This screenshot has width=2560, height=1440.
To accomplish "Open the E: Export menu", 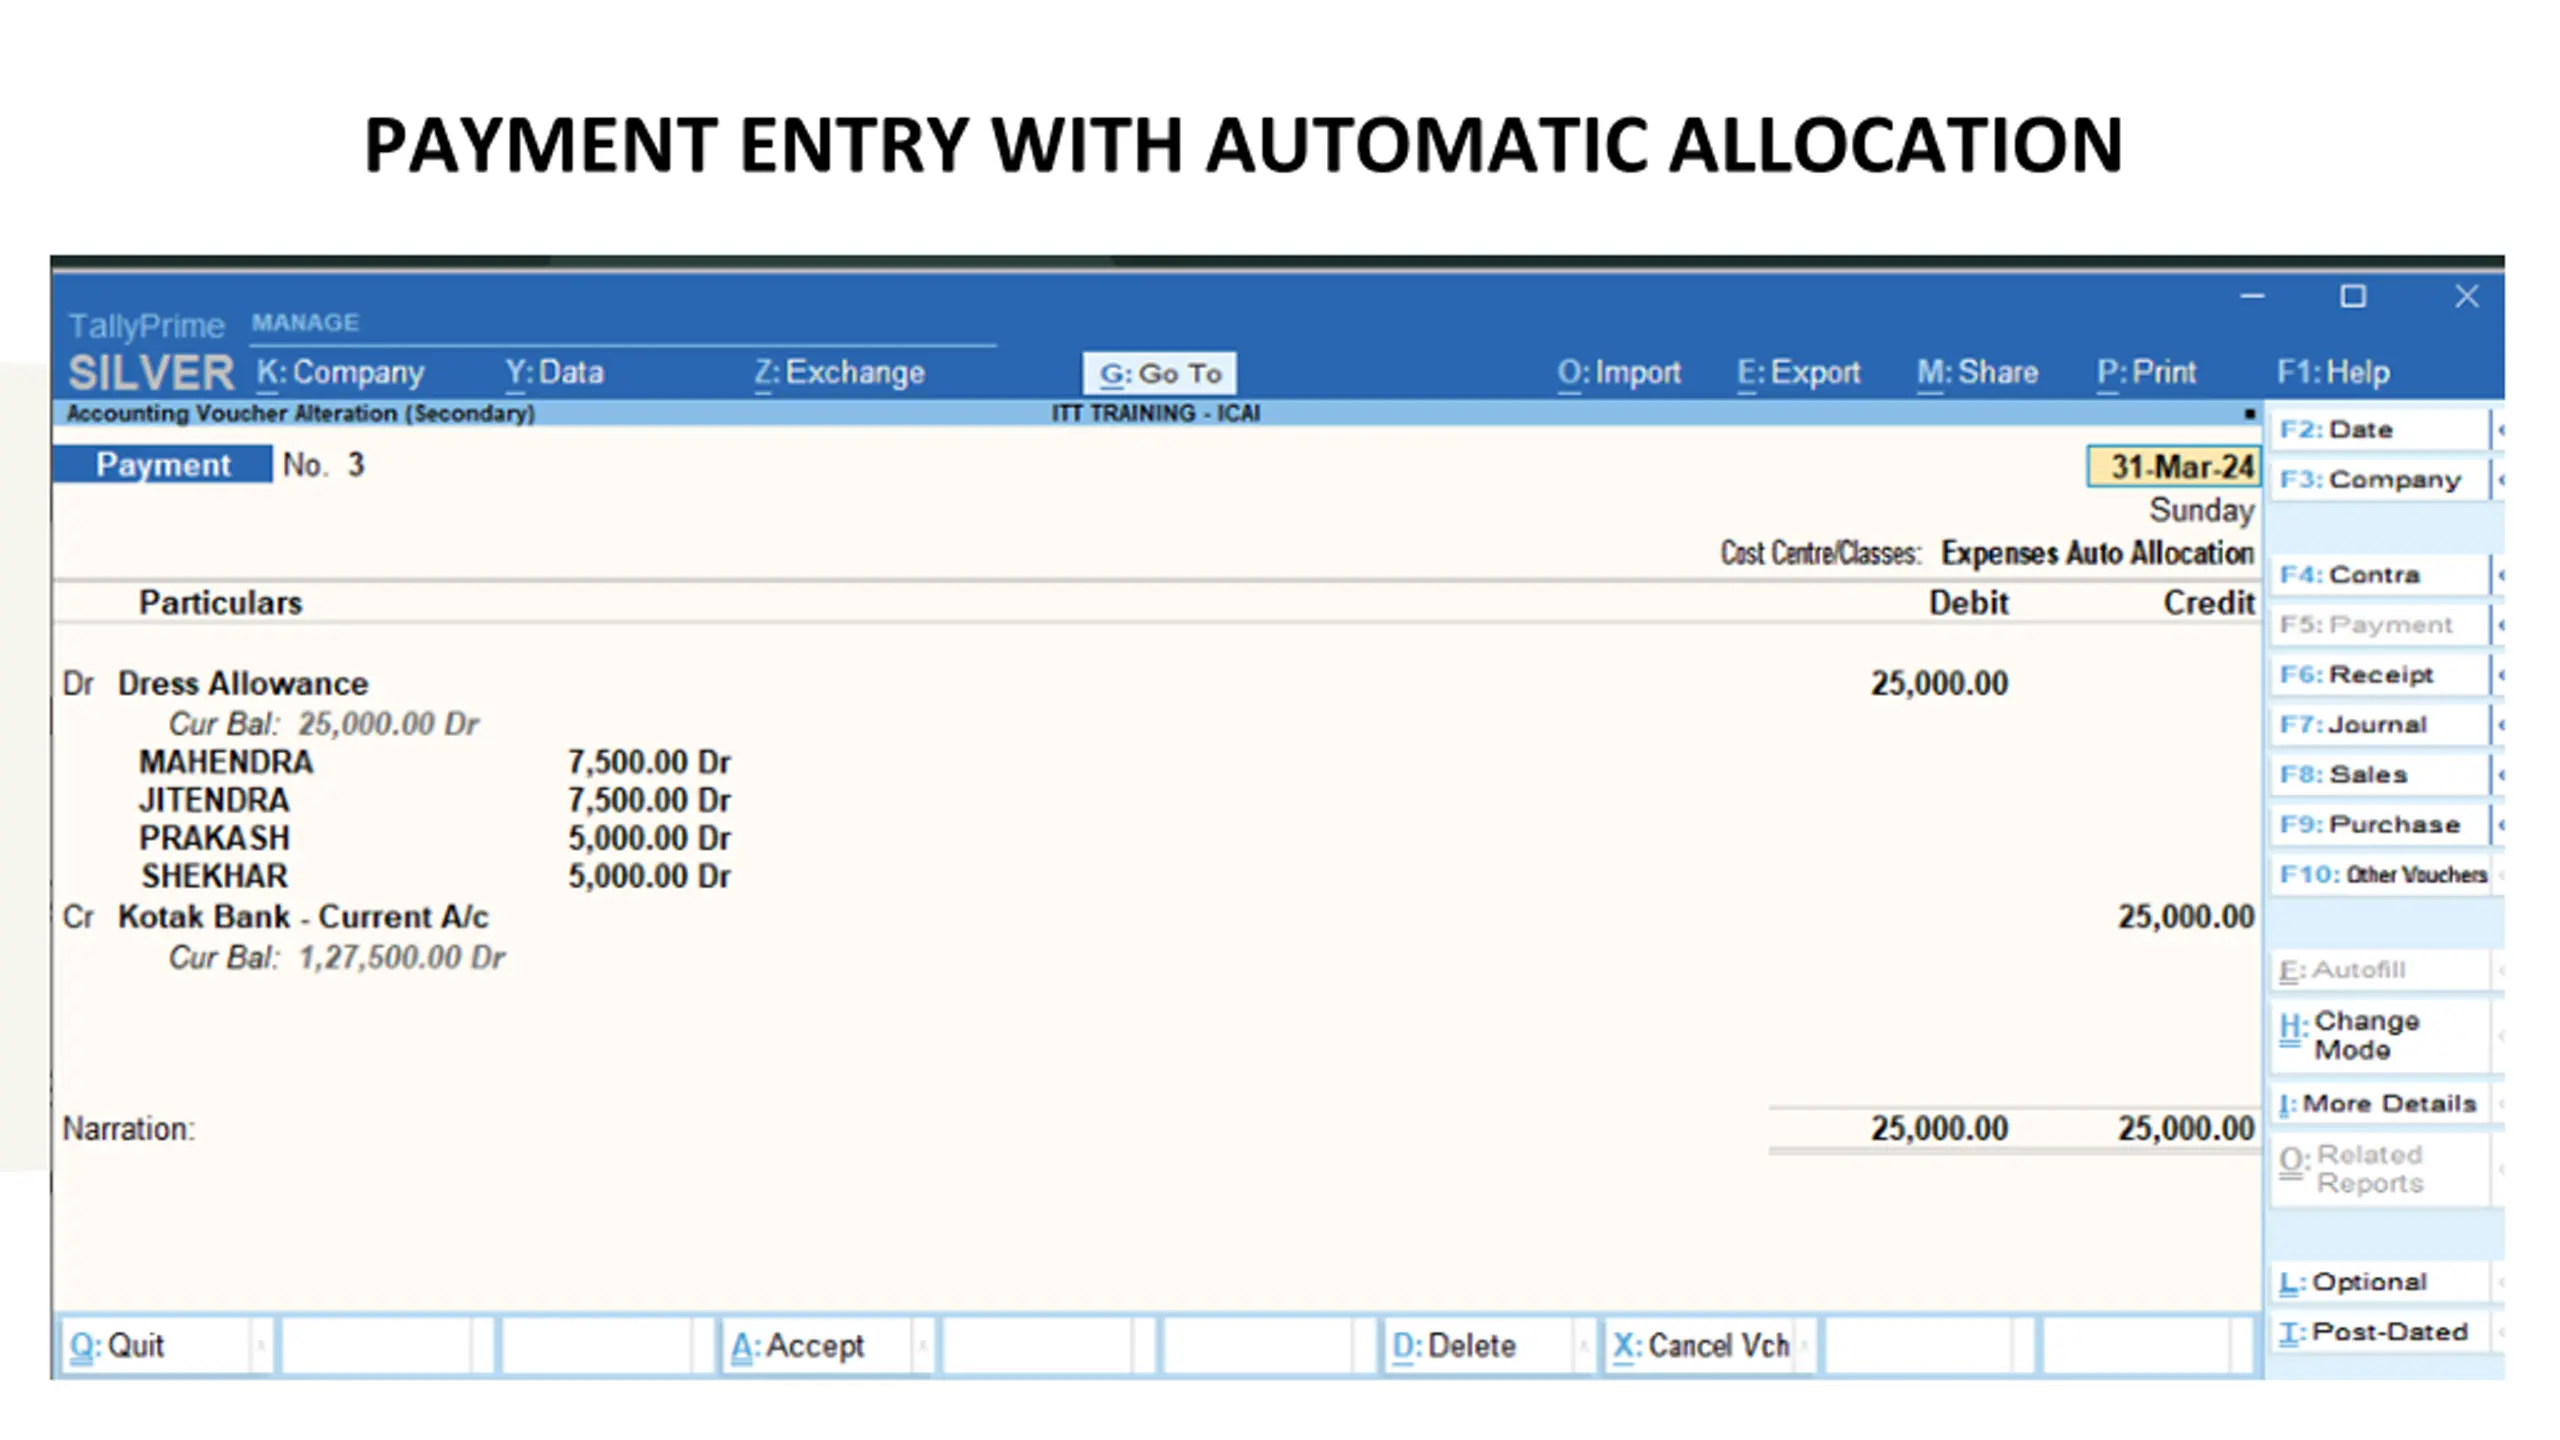I will [x=1798, y=373].
